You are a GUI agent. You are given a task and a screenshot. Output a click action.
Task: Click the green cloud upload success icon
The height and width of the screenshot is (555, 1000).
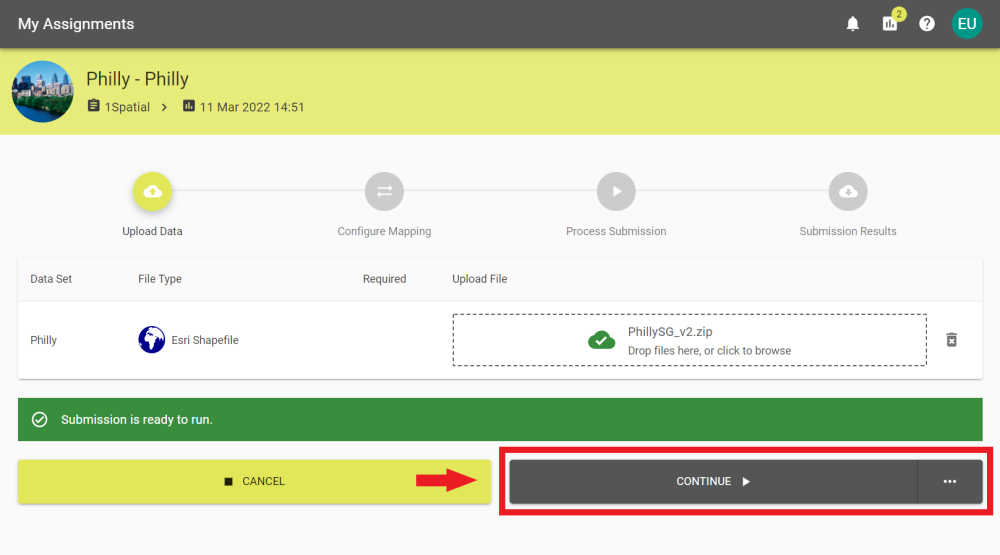pos(601,340)
